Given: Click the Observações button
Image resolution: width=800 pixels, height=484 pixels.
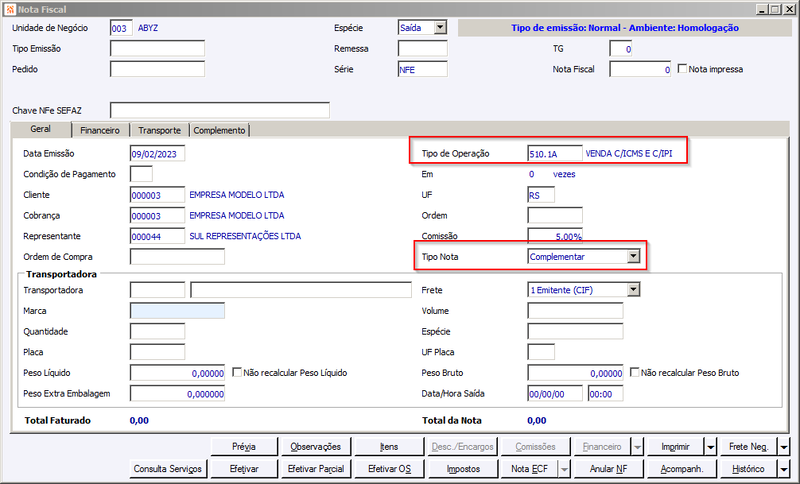Looking at the screenshot, I should tap(316, 447).
